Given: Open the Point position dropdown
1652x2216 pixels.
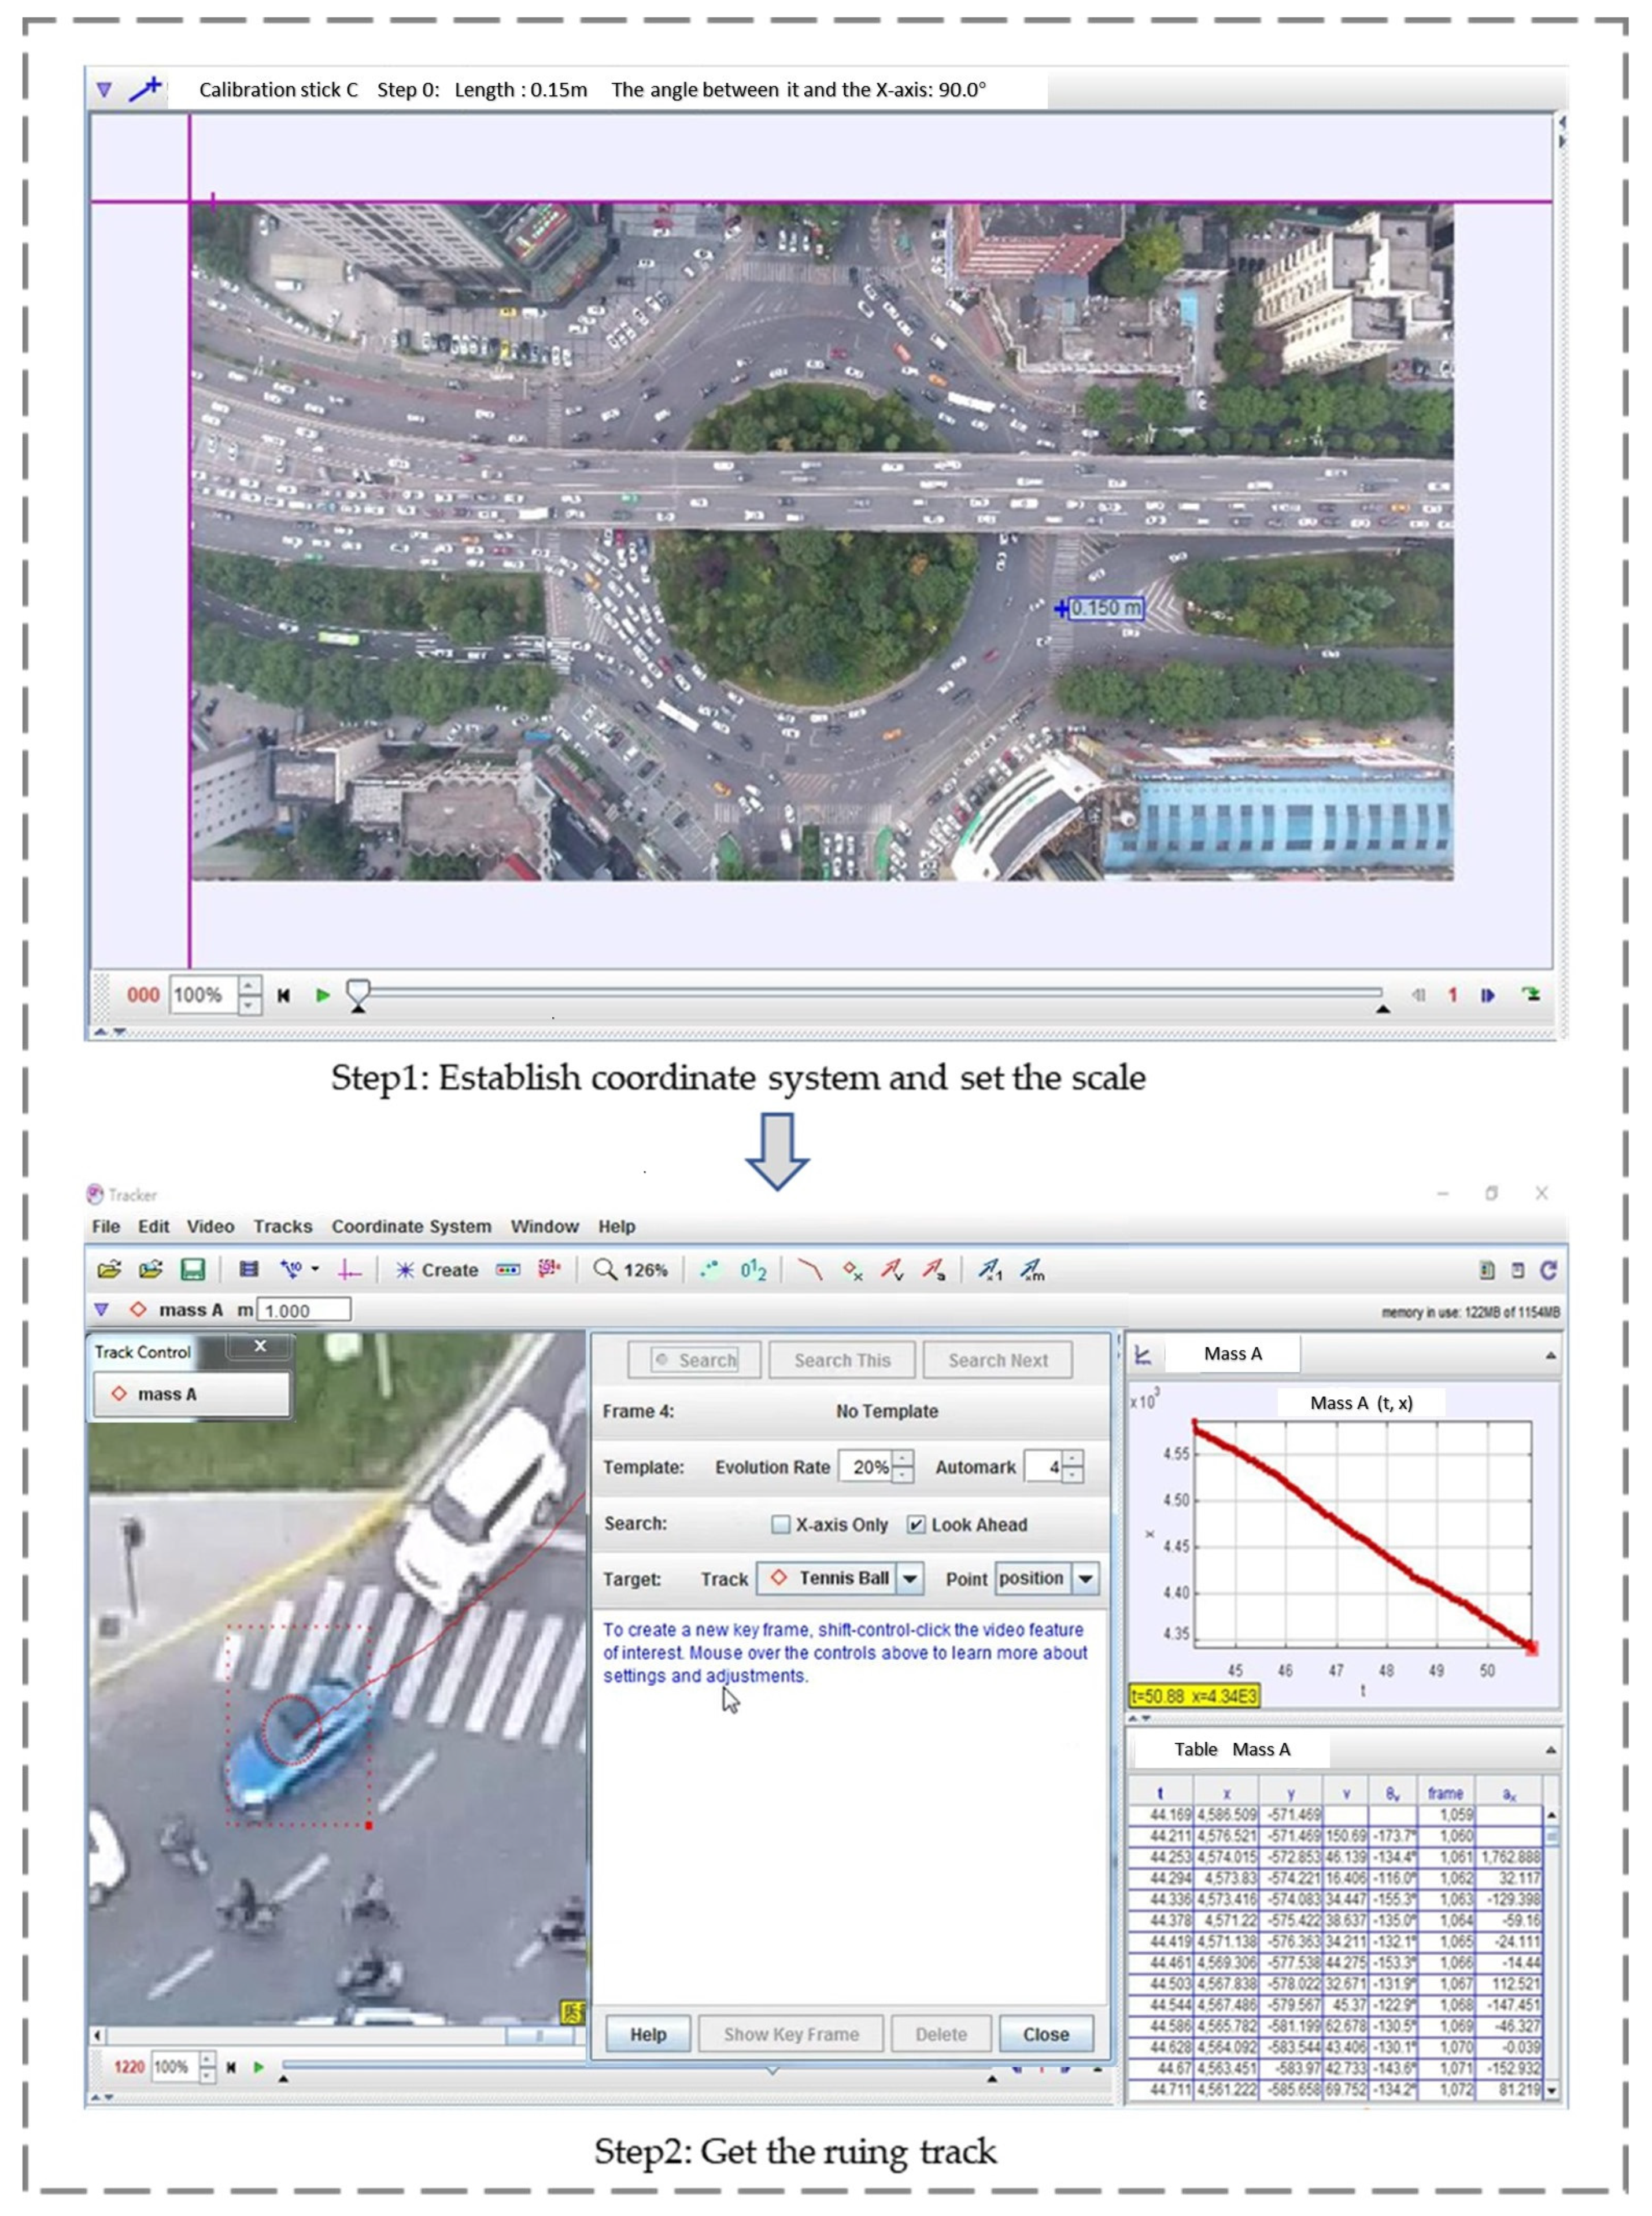Looking at the screenshot, I should [x=1085, y=1579].
